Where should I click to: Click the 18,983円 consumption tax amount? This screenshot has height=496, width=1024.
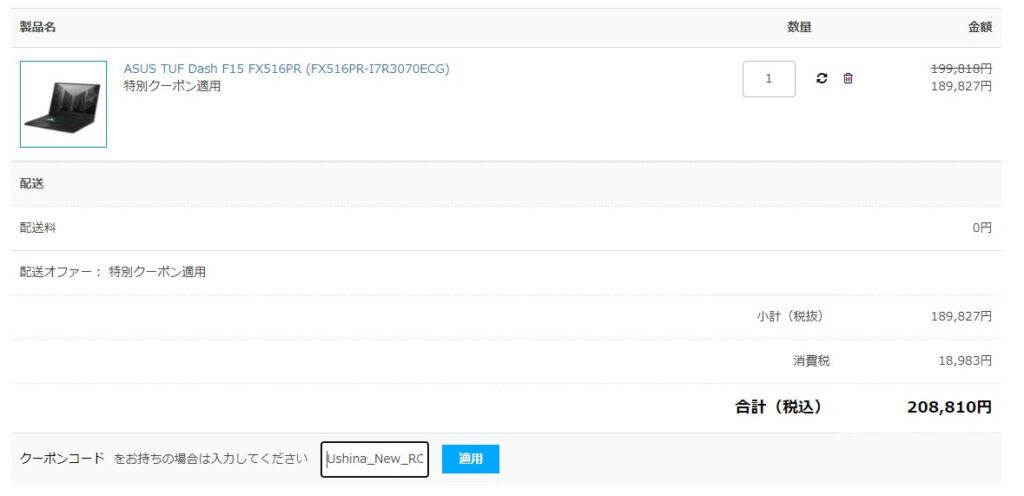point(964,361)
